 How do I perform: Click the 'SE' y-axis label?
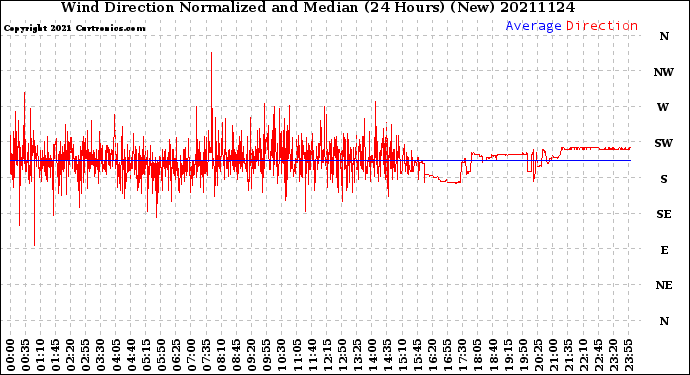(x=664, y=214)
